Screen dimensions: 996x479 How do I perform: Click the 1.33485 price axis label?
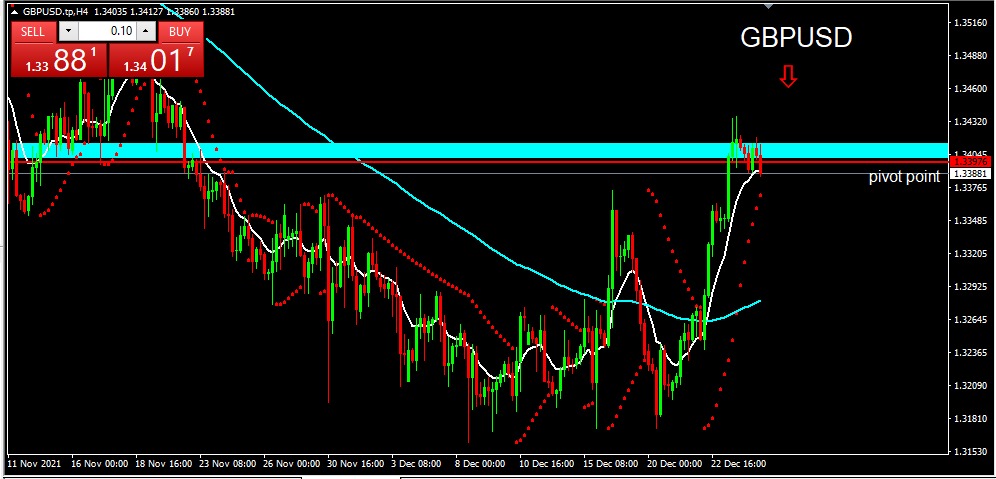pyautogui.click(x=969, y=220)
